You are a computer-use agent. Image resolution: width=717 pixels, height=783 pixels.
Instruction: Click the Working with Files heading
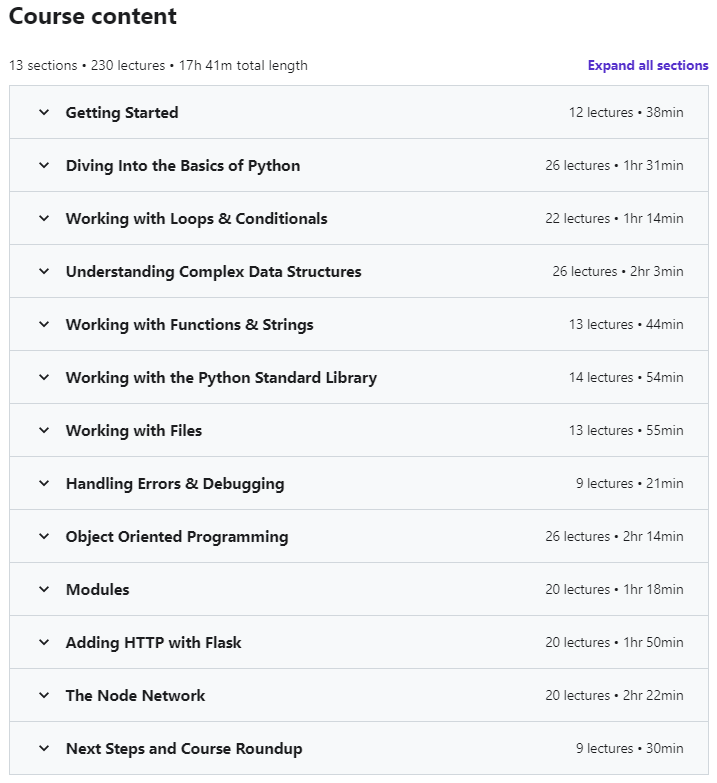click(x=134, y=431)
